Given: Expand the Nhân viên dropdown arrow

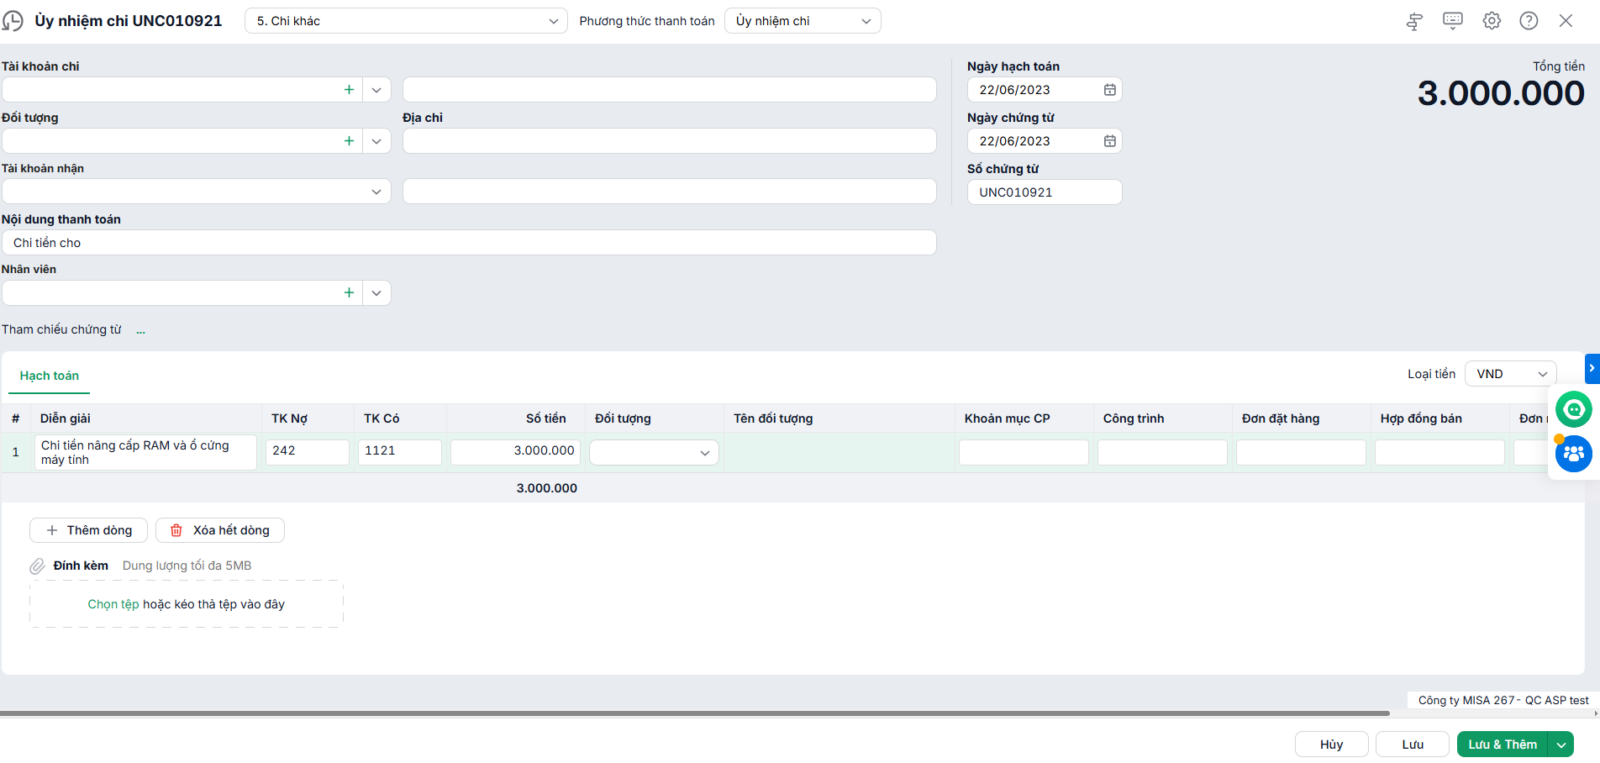Looking at the screenshot, I should coord(376,293).
